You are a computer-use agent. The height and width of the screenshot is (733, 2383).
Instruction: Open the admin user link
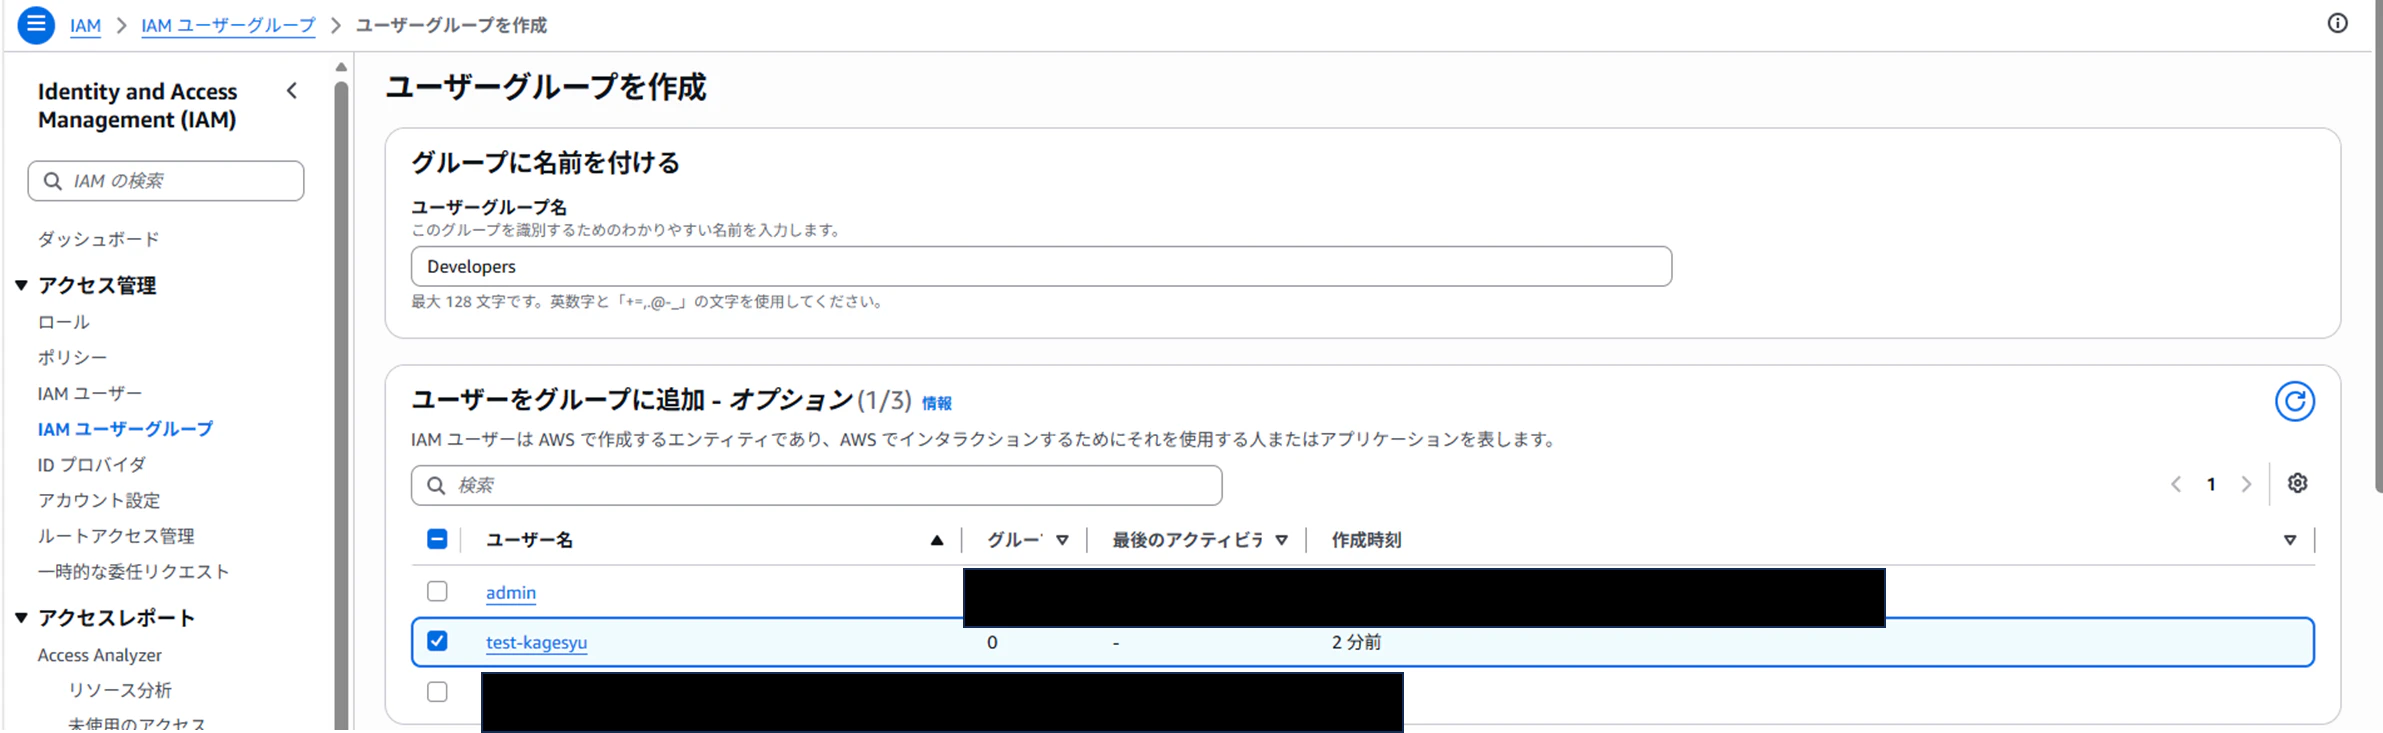pyautogui.click(x=511, y=592)
